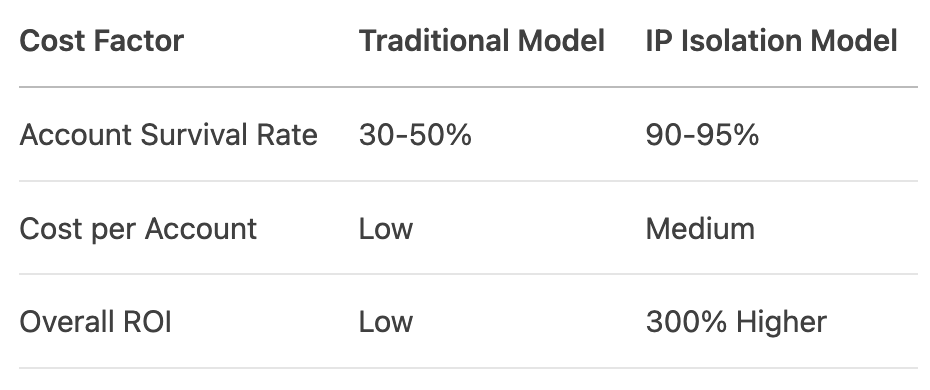Click the 90-95% survival rate cell
The image size is (930, 390).
click(702, 135)
